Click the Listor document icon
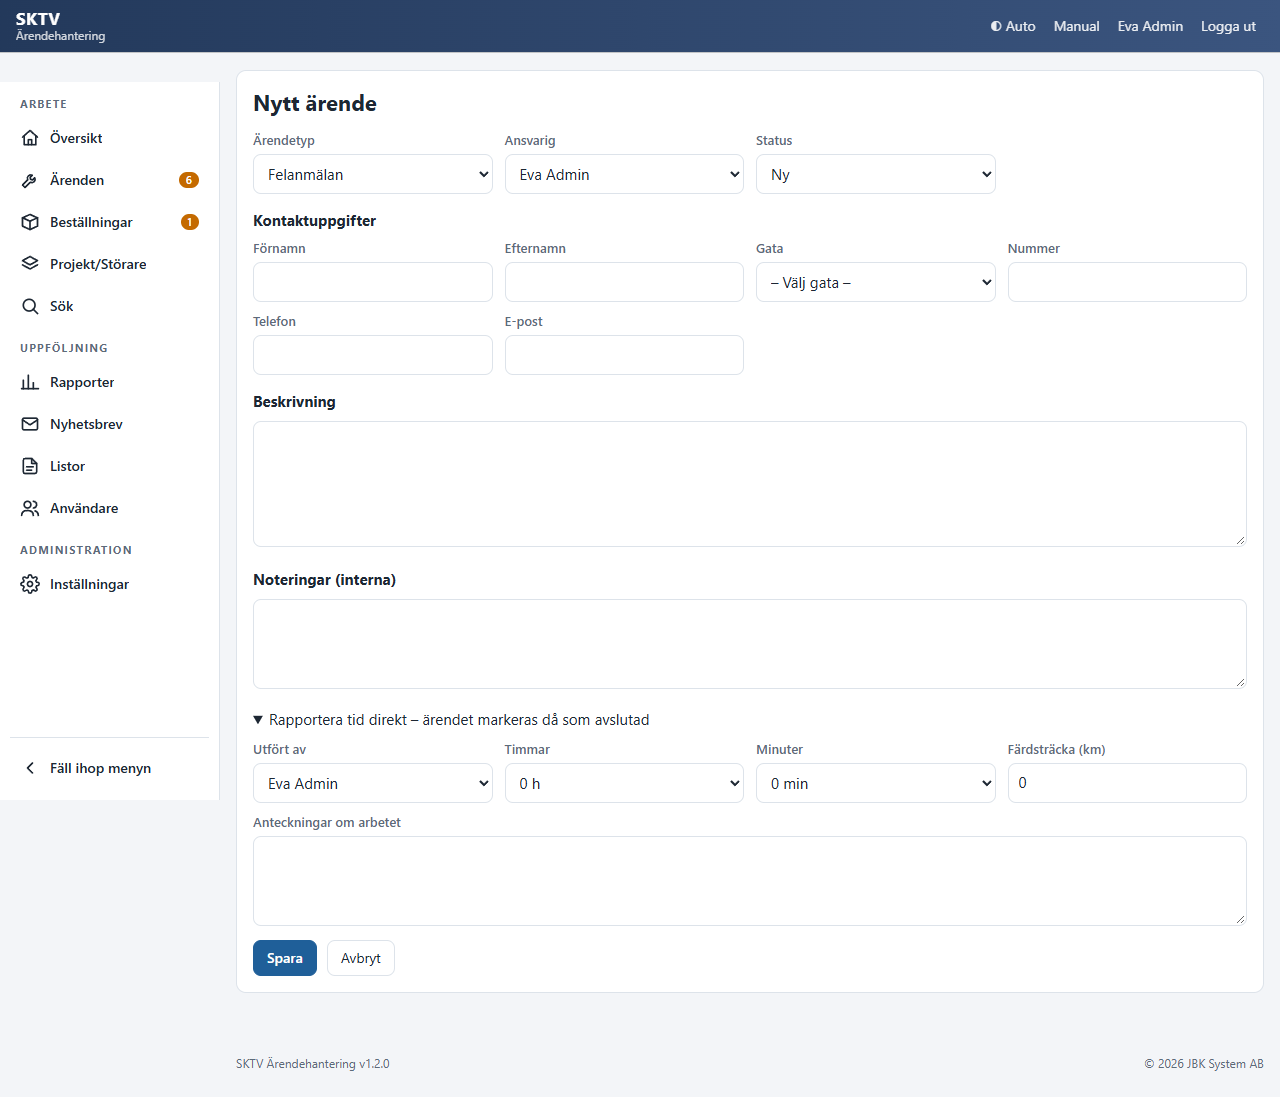Screen dimensions: 1280x1097 pyautogui.click(x=30, y=466)
